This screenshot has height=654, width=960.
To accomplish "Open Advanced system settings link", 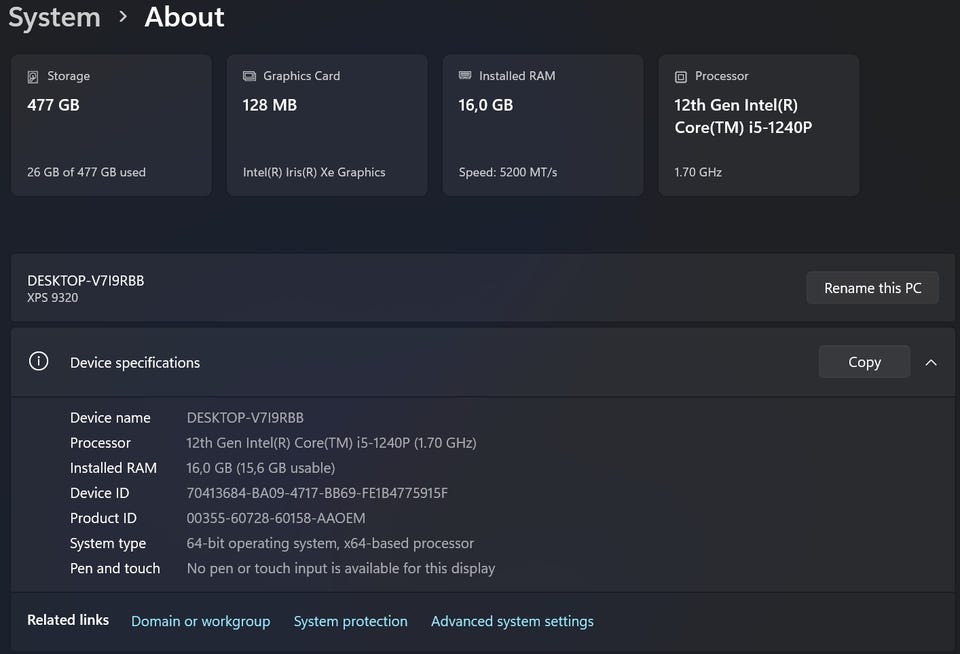I will tap(512, 621).
